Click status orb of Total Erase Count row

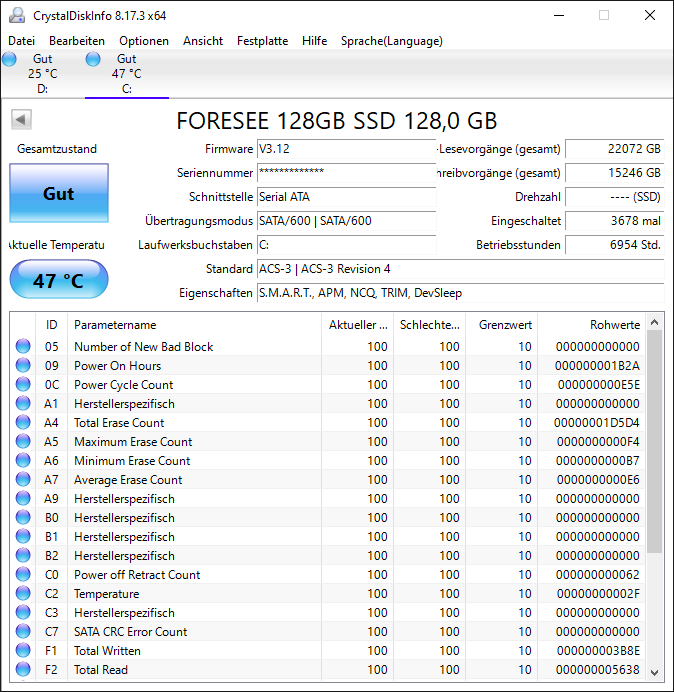click(23, 422)
